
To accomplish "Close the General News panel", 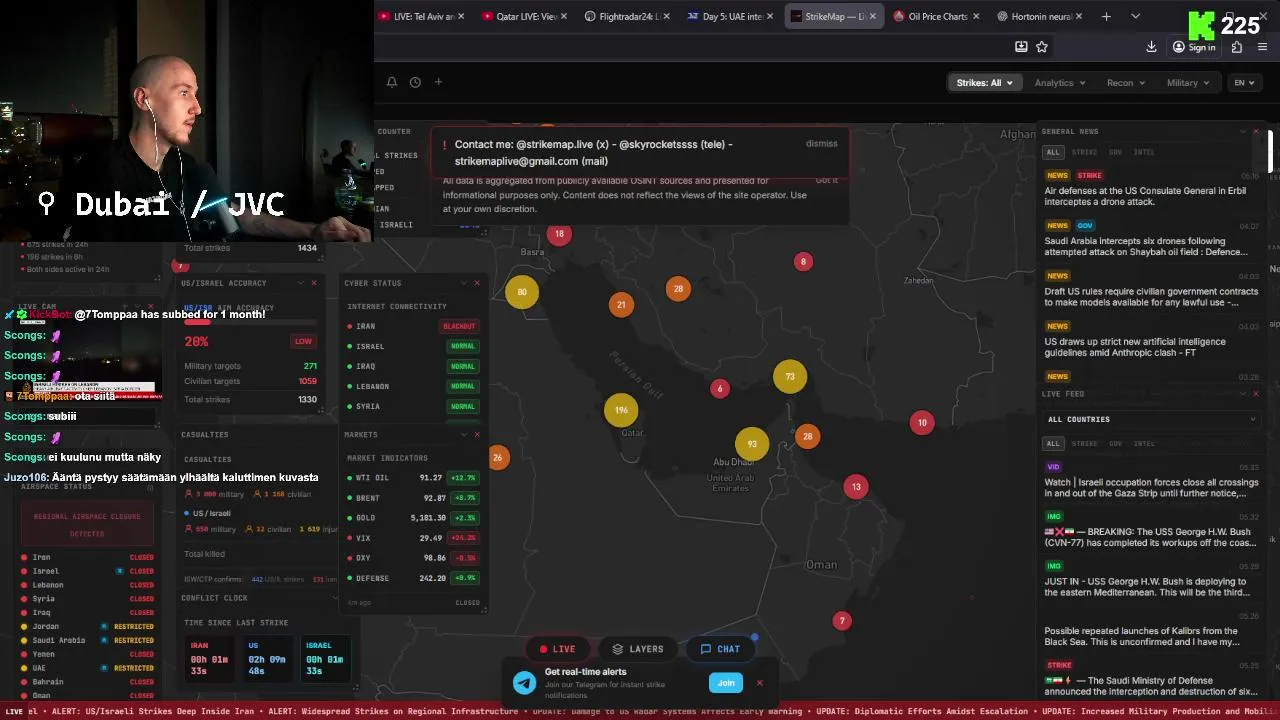I will (1256, 131).
